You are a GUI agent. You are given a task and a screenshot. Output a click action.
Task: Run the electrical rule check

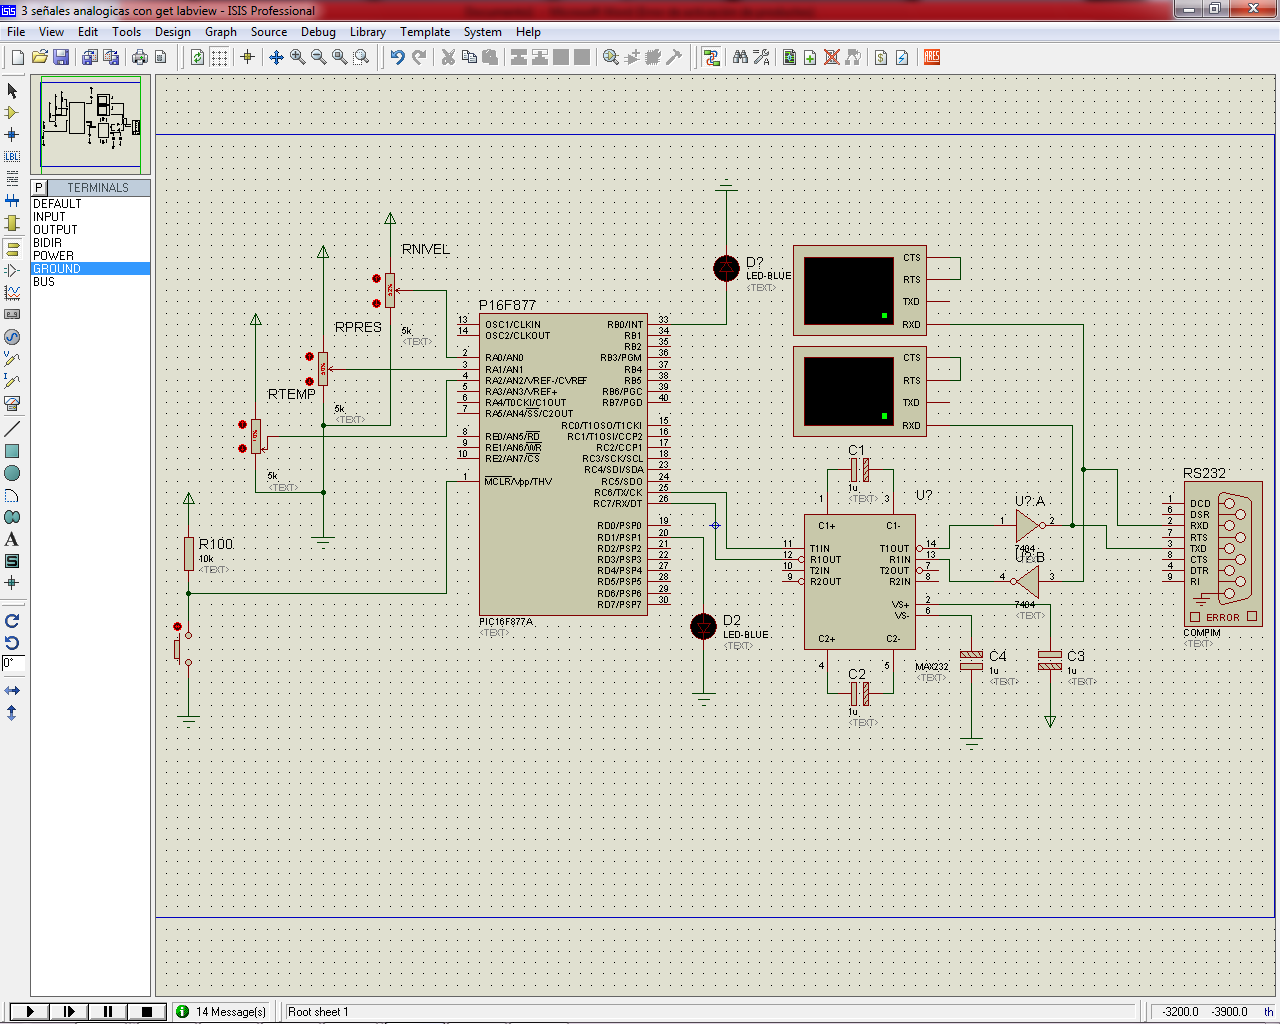coord(901,57)
